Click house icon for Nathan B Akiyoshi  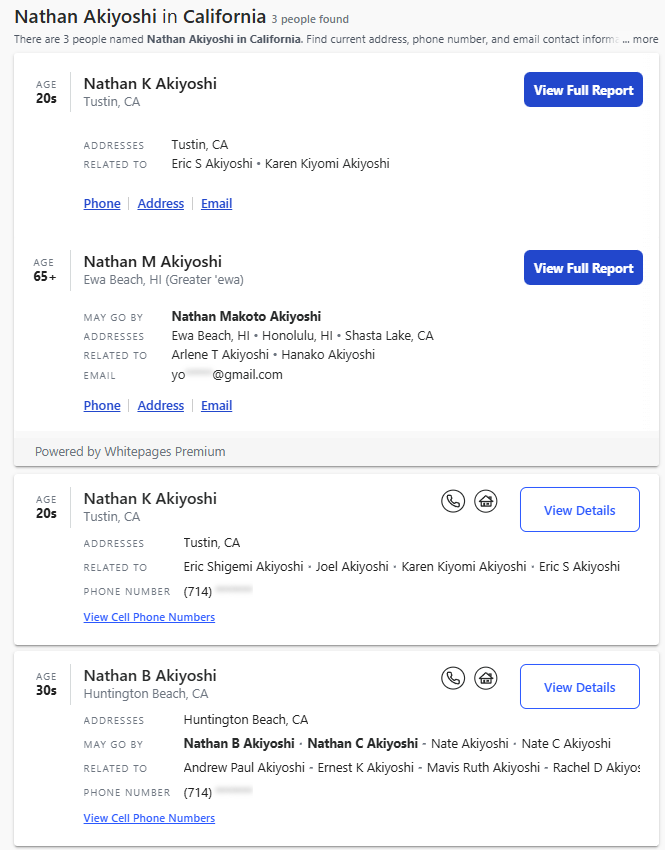(x=486, y=678)
